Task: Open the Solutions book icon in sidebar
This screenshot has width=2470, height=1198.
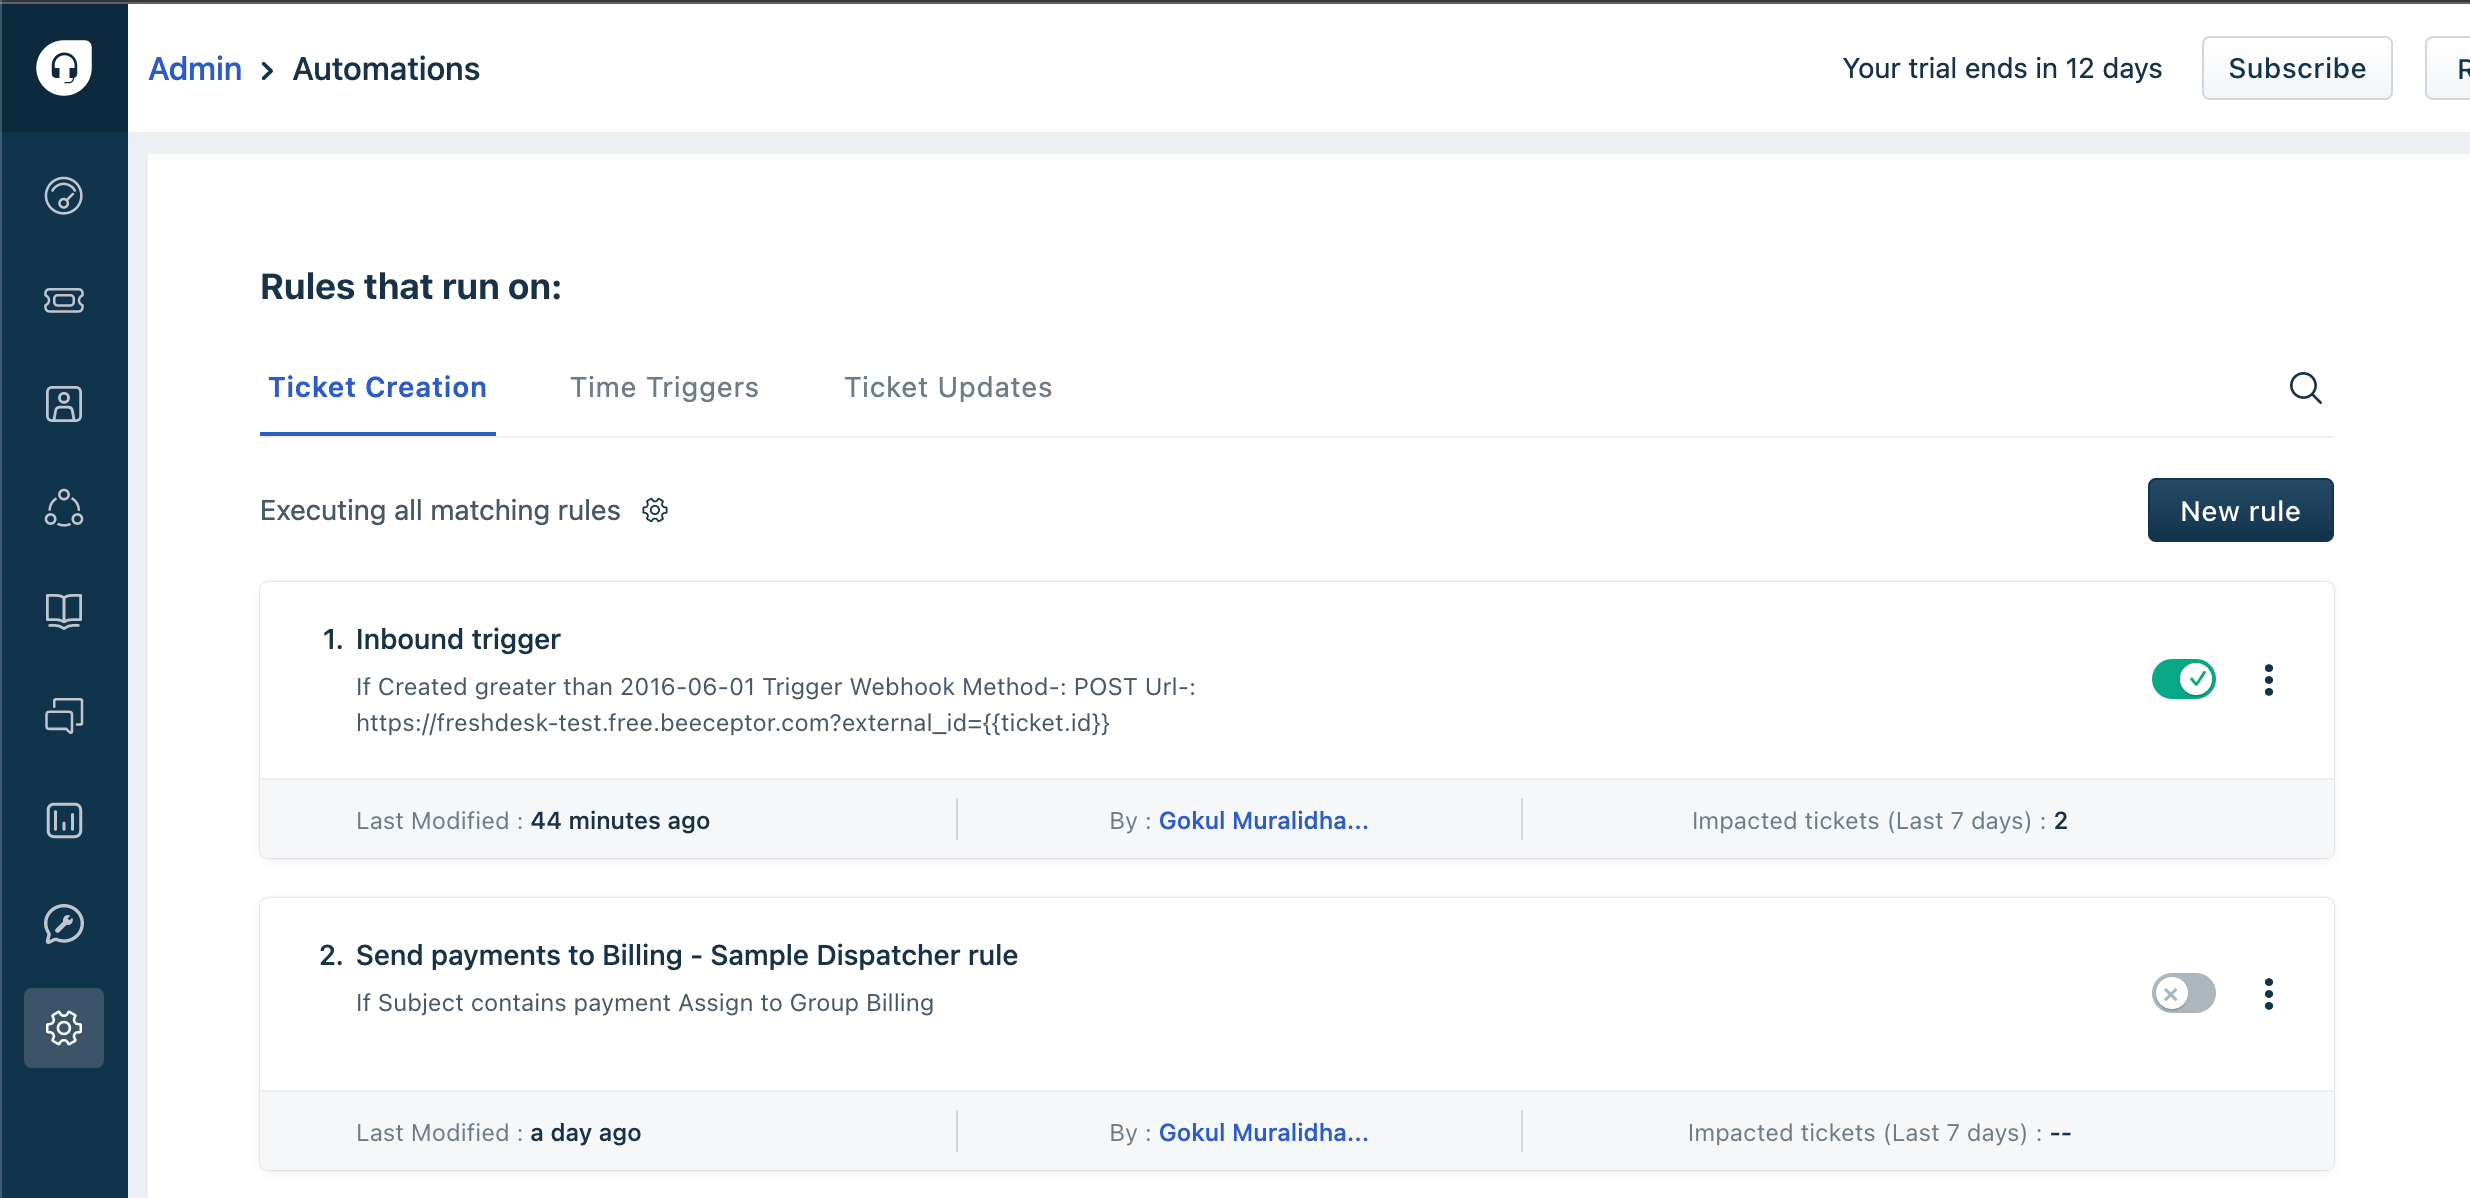Action: point(64,611)
